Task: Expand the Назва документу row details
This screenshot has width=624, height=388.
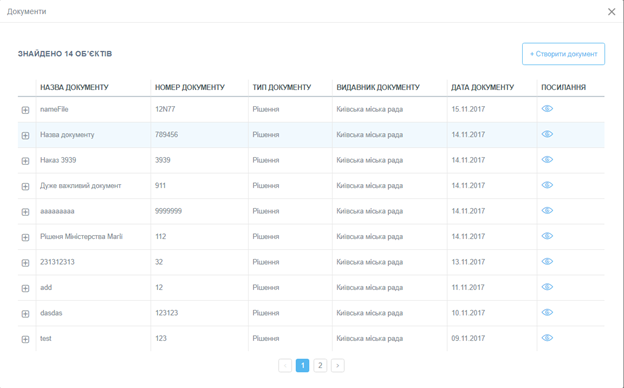Action: pos(25,136)
